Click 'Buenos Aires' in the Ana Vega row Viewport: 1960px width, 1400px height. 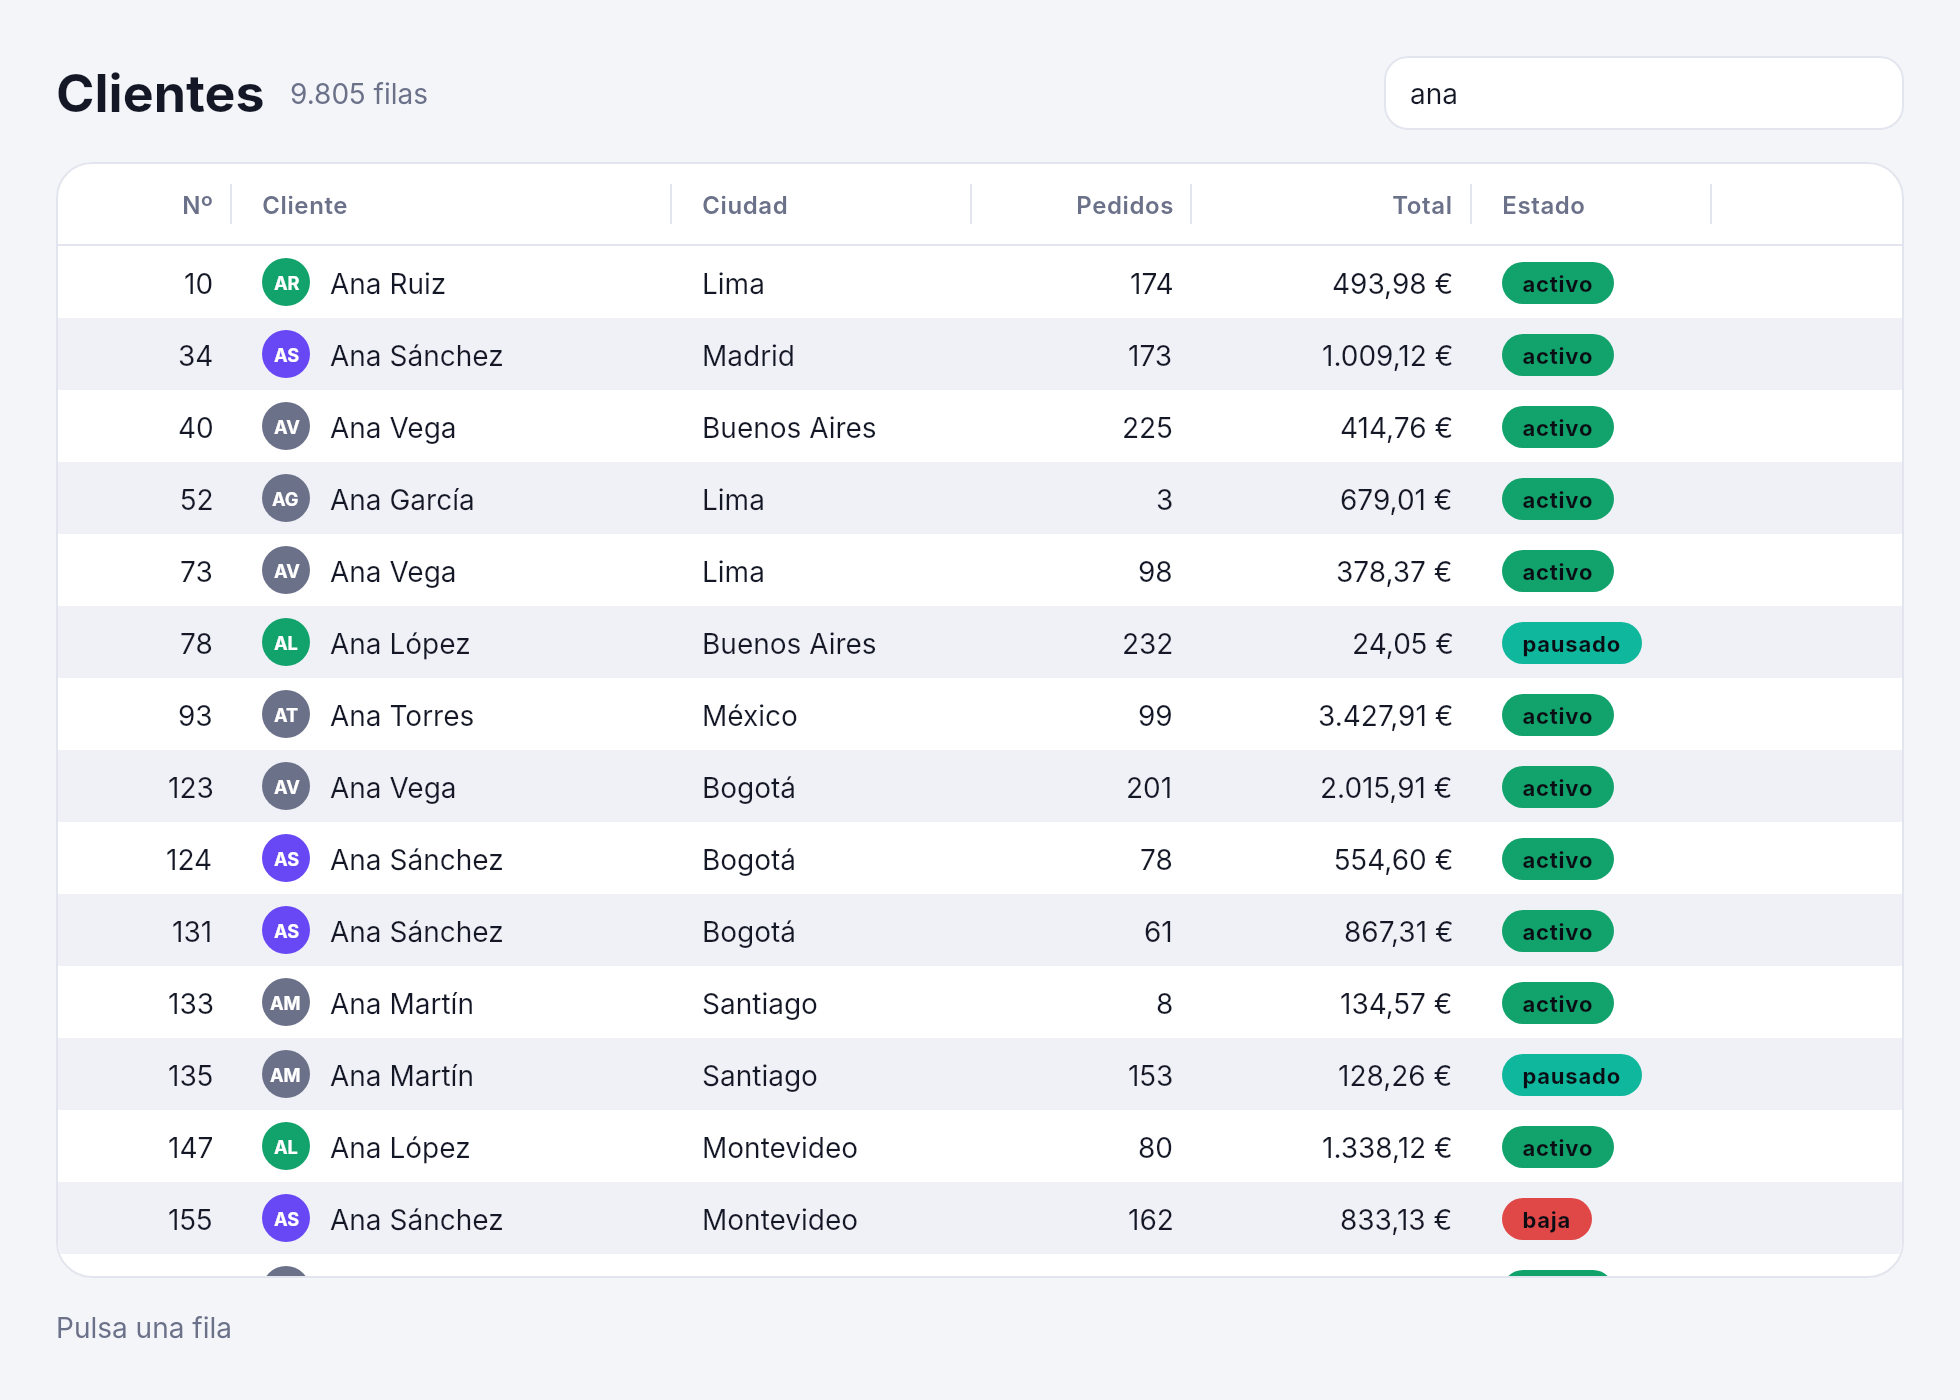point(788,428)
